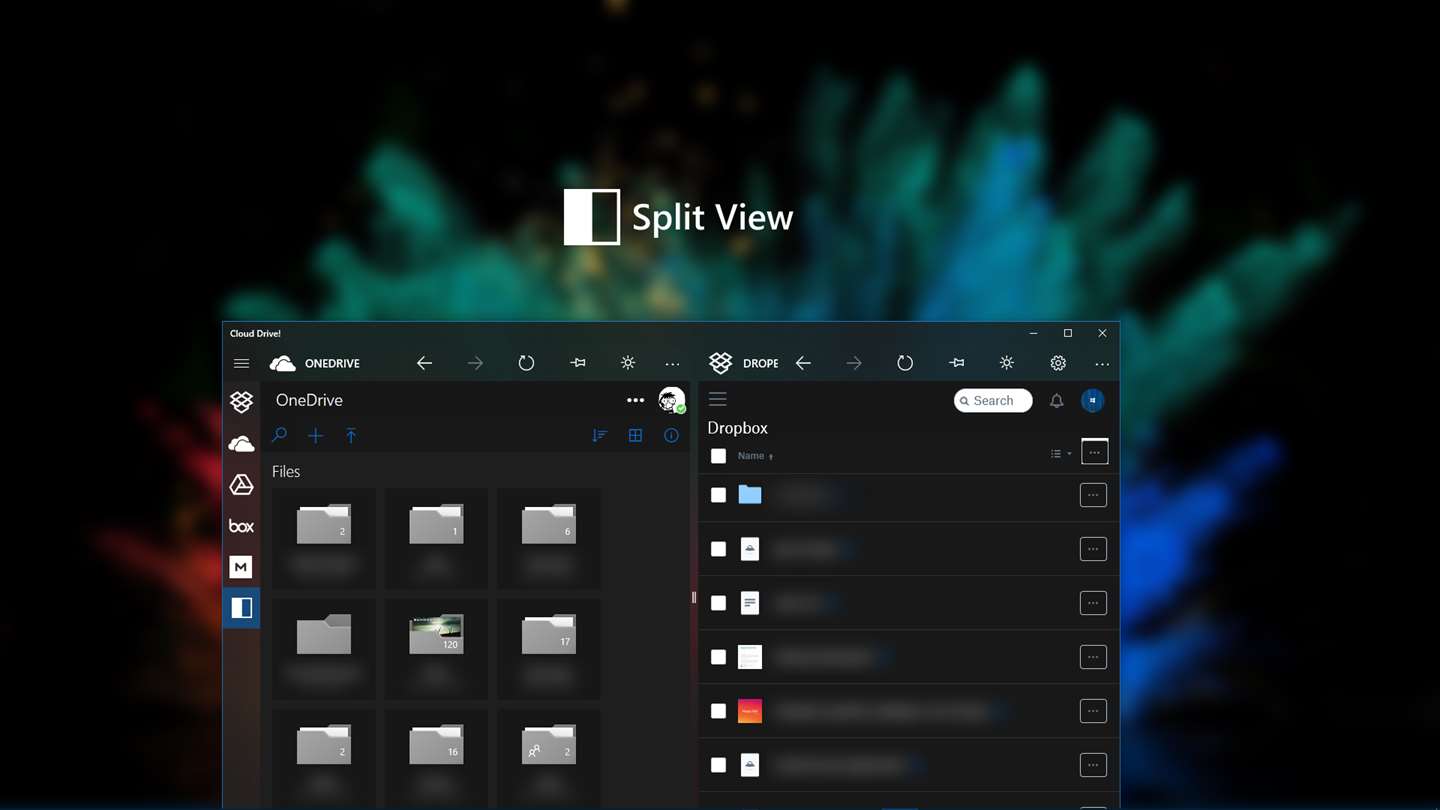Open the OneDrive photo folder with 120 items
Viewport: 1440px width, 810px height.
click(x=436, y=648)
